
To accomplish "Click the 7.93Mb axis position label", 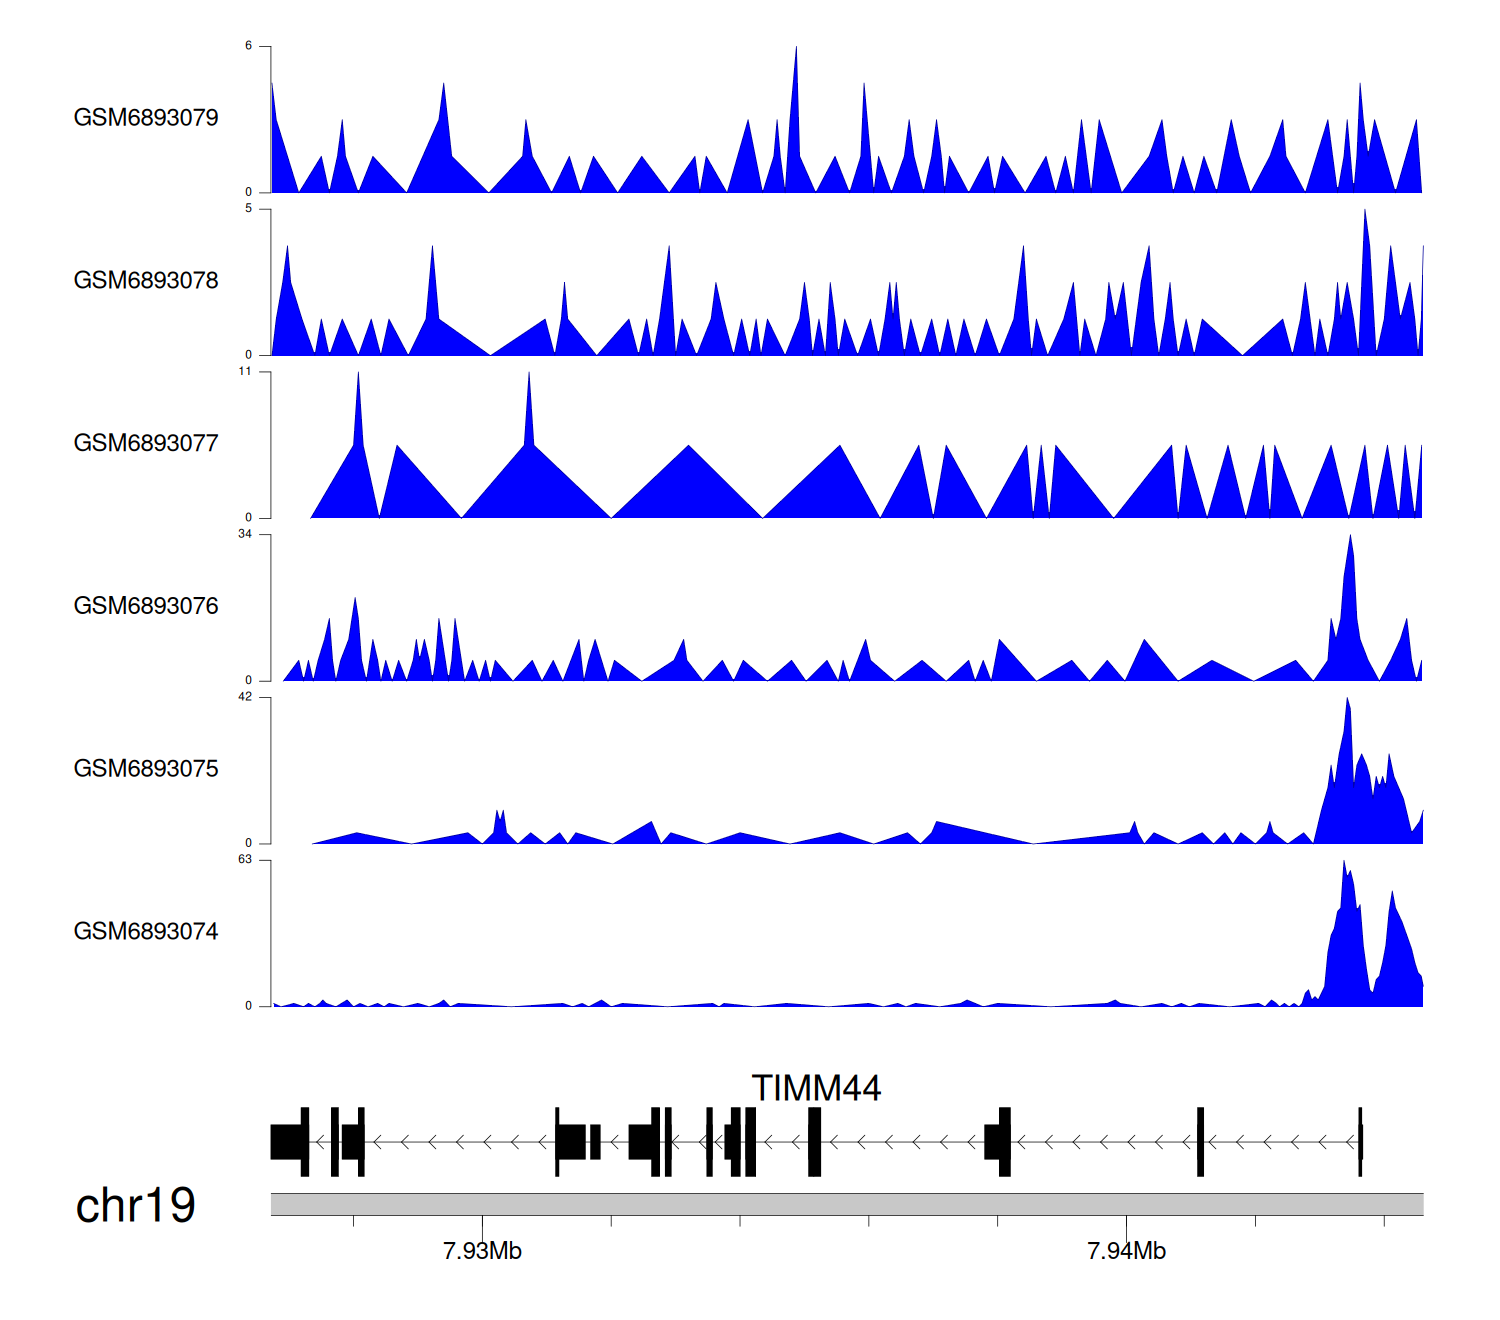I will click(482, 1251).
